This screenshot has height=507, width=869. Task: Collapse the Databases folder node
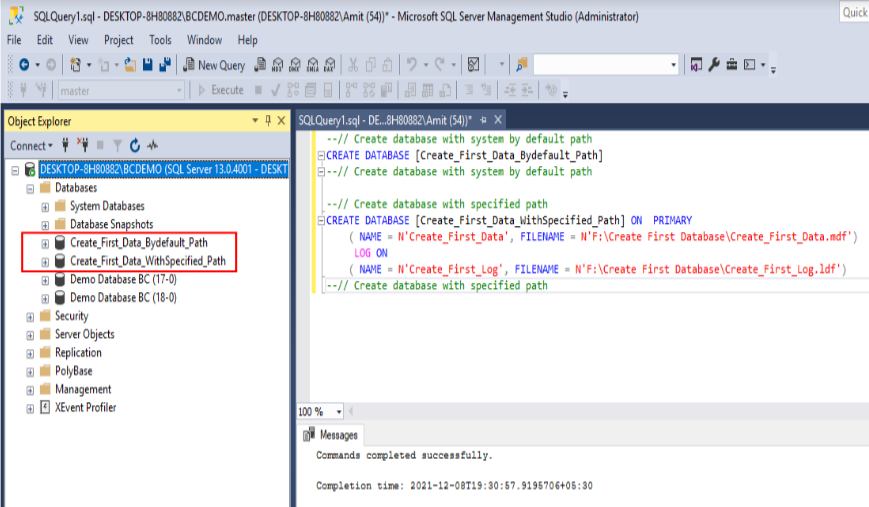(30, 189)
